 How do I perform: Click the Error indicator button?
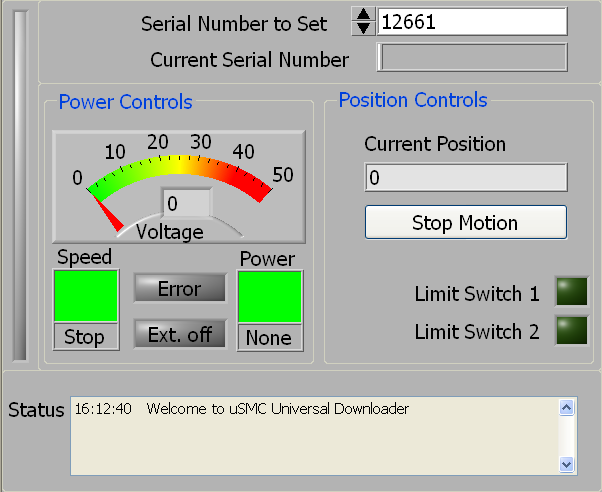[180, 289]
